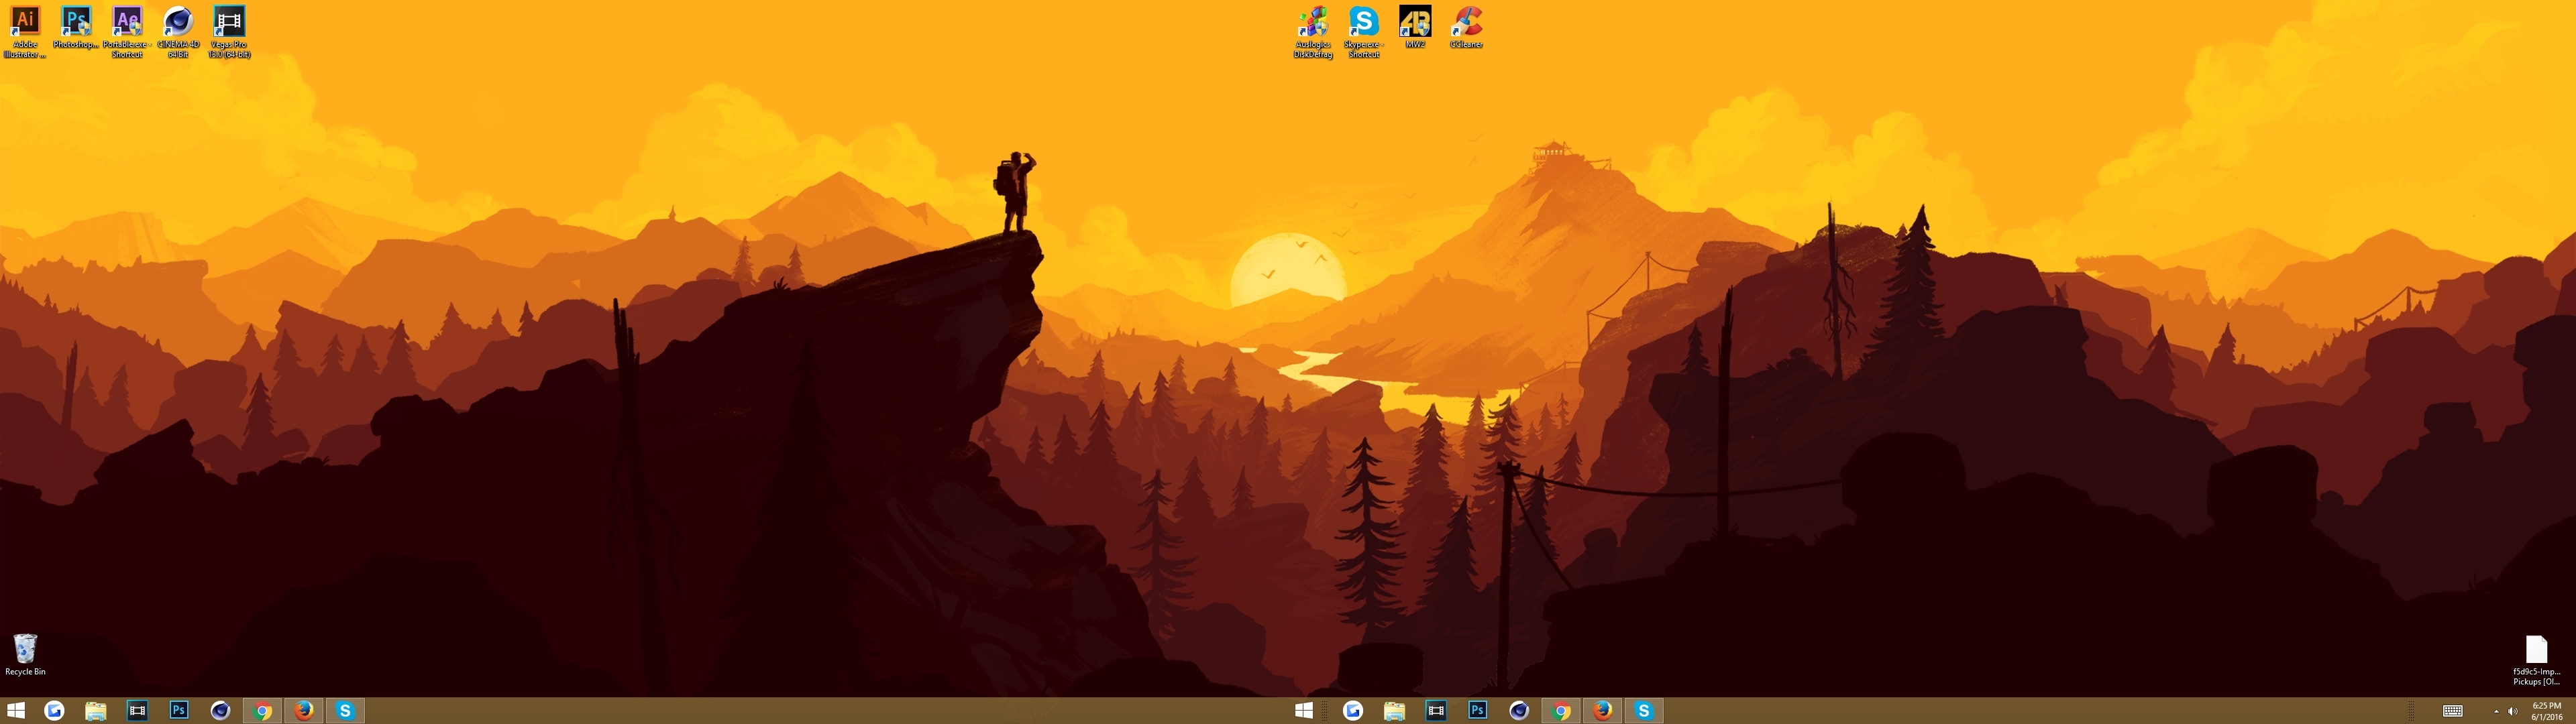
Task: Switch to Chrome on the right taskbar
Action: 1561,710
